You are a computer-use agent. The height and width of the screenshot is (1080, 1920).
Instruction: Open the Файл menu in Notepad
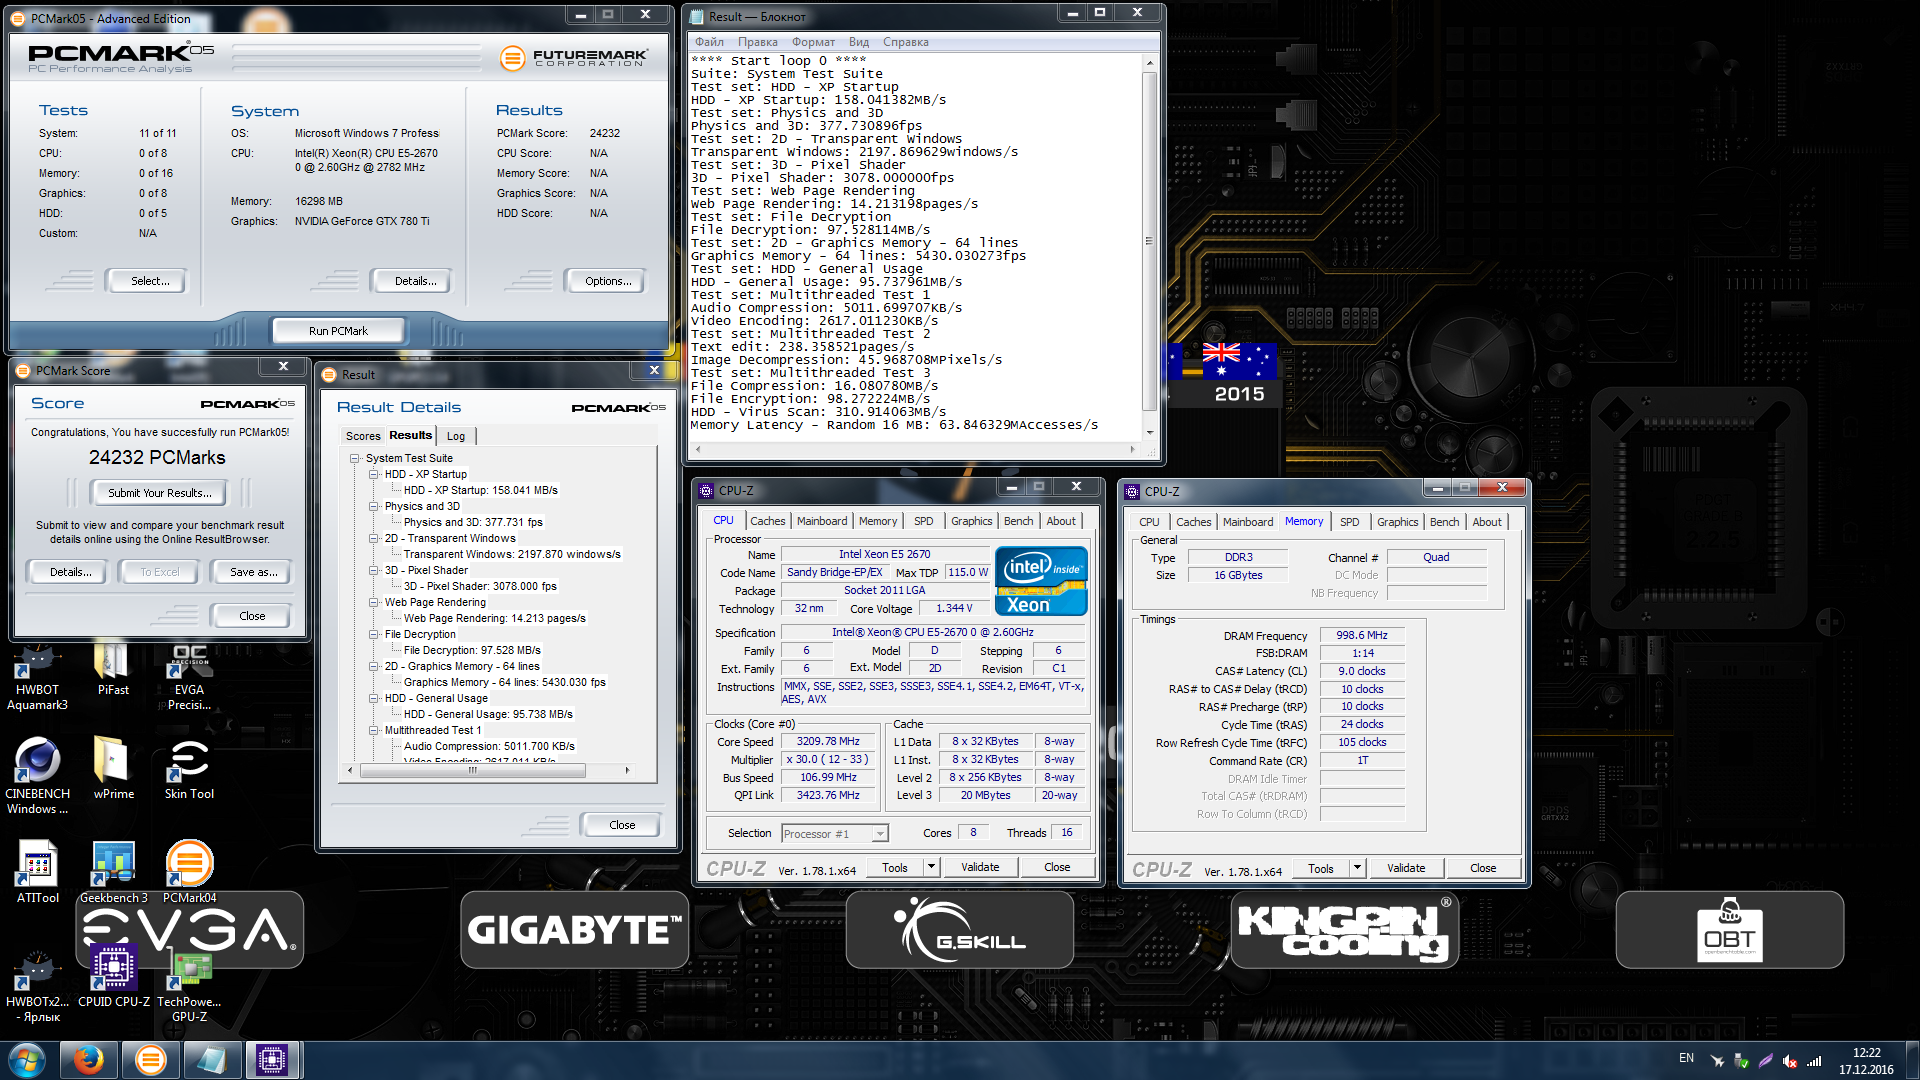[x=709, y=42]
